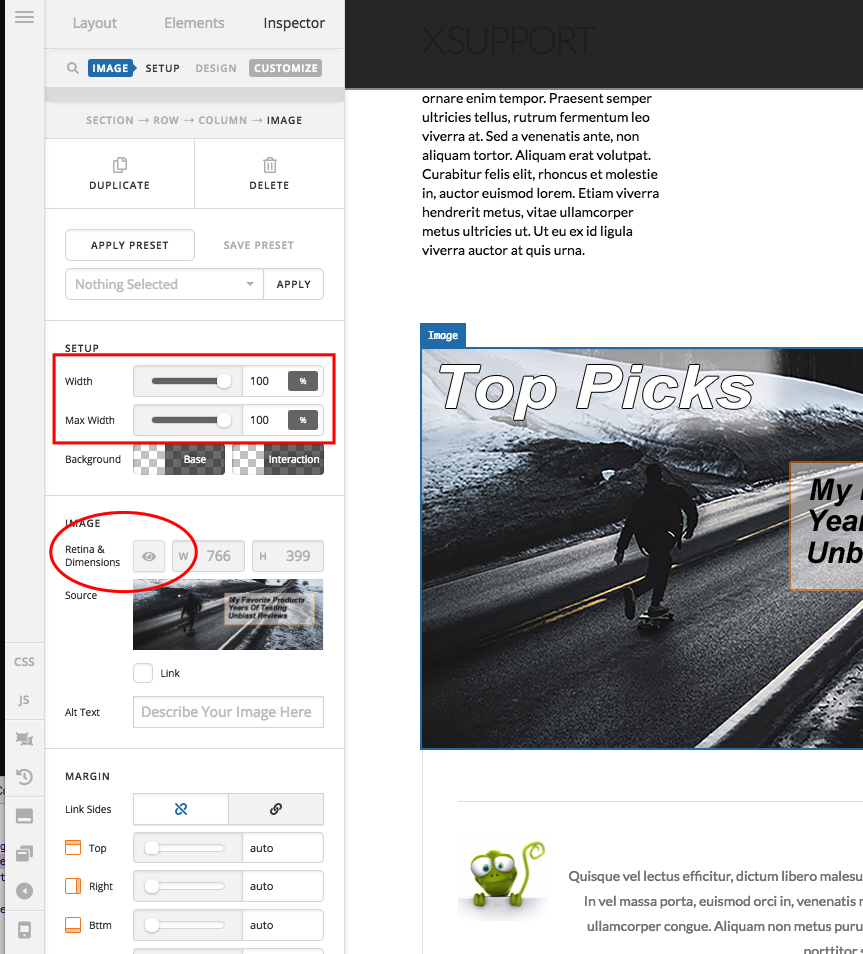This screenshot has height=954, width=863.
Task: Open the CSS editor in sidebar
Action: point(24,662)
